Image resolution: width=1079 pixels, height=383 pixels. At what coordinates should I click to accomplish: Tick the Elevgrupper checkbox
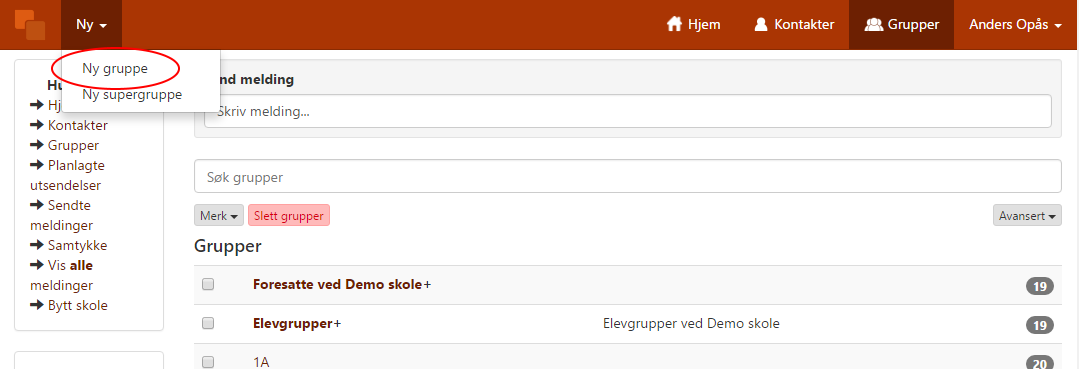click(208, 323)
